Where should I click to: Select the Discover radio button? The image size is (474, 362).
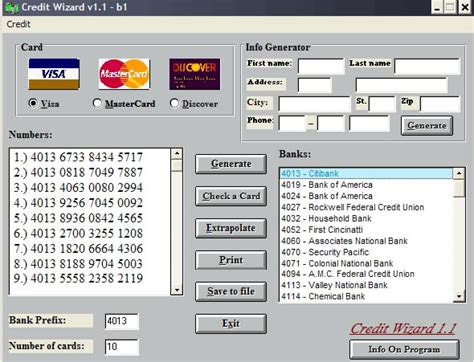[174, 103]
